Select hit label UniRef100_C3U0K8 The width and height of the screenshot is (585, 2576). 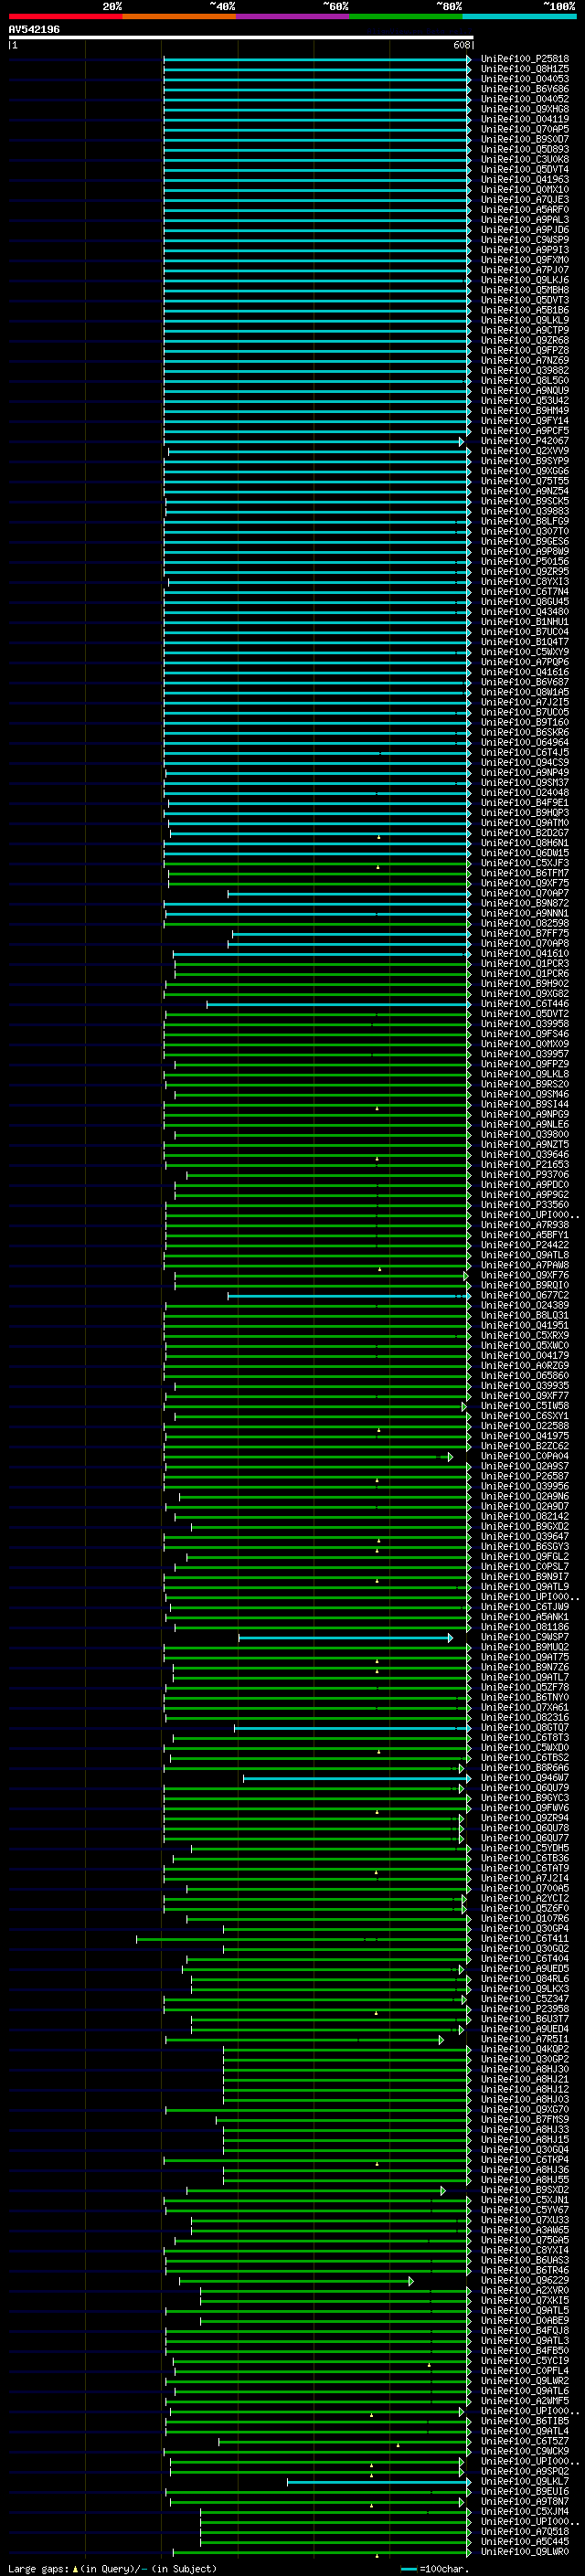(524, 159)
